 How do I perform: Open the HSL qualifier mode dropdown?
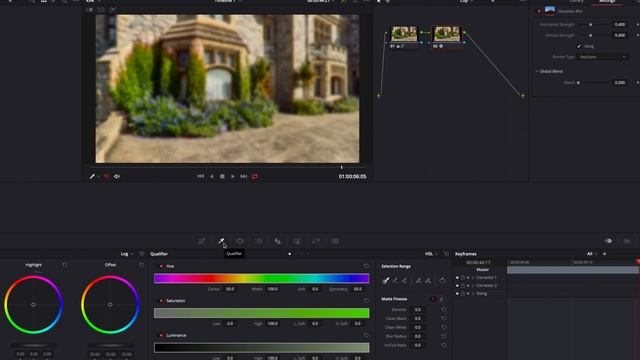tap(431, 254)
